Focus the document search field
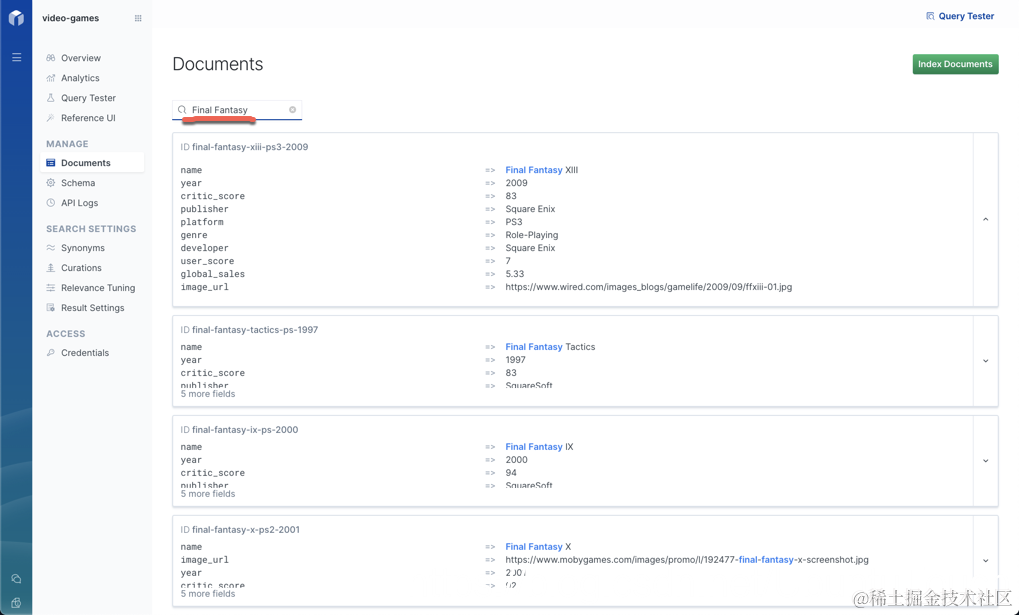The image size is (1019, 615). [237, 110]
